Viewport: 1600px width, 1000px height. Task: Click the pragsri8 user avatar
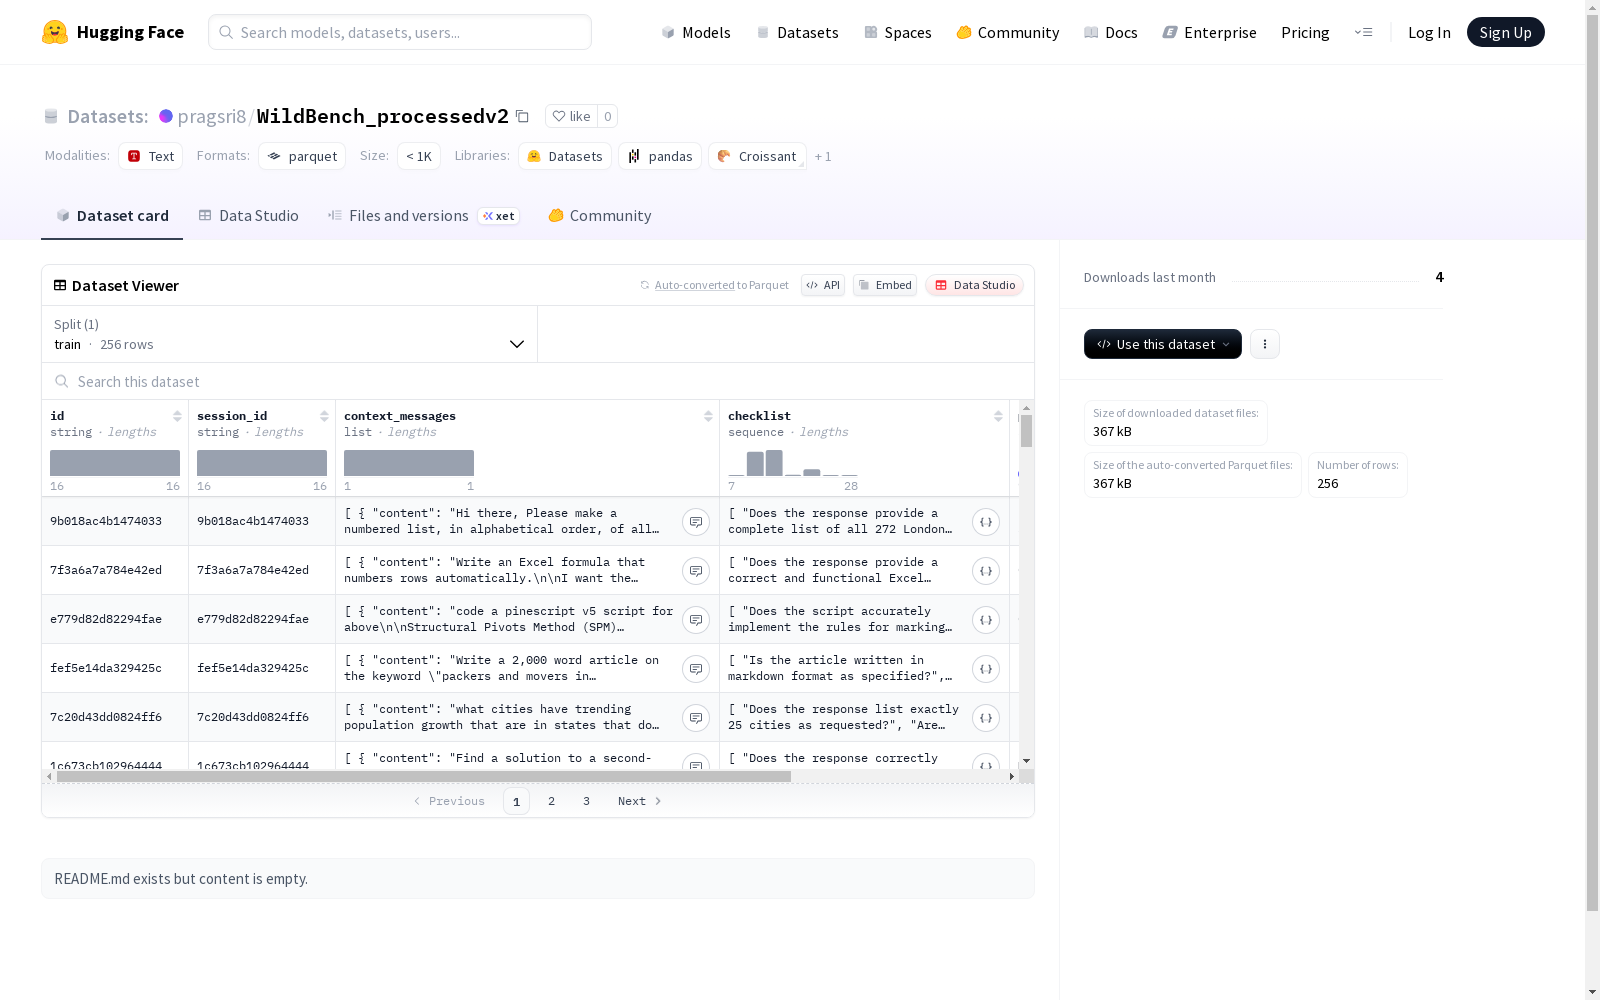(166, 116)
